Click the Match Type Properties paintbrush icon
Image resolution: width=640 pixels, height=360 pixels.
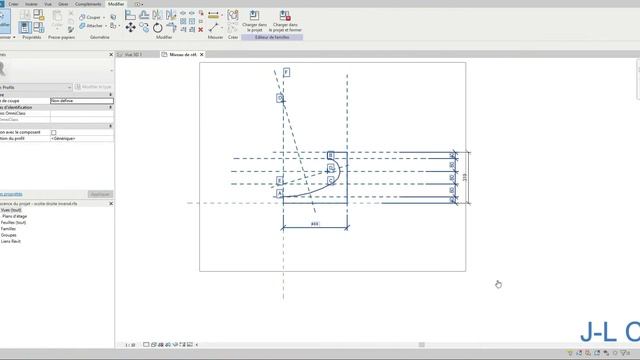(71, 29)
